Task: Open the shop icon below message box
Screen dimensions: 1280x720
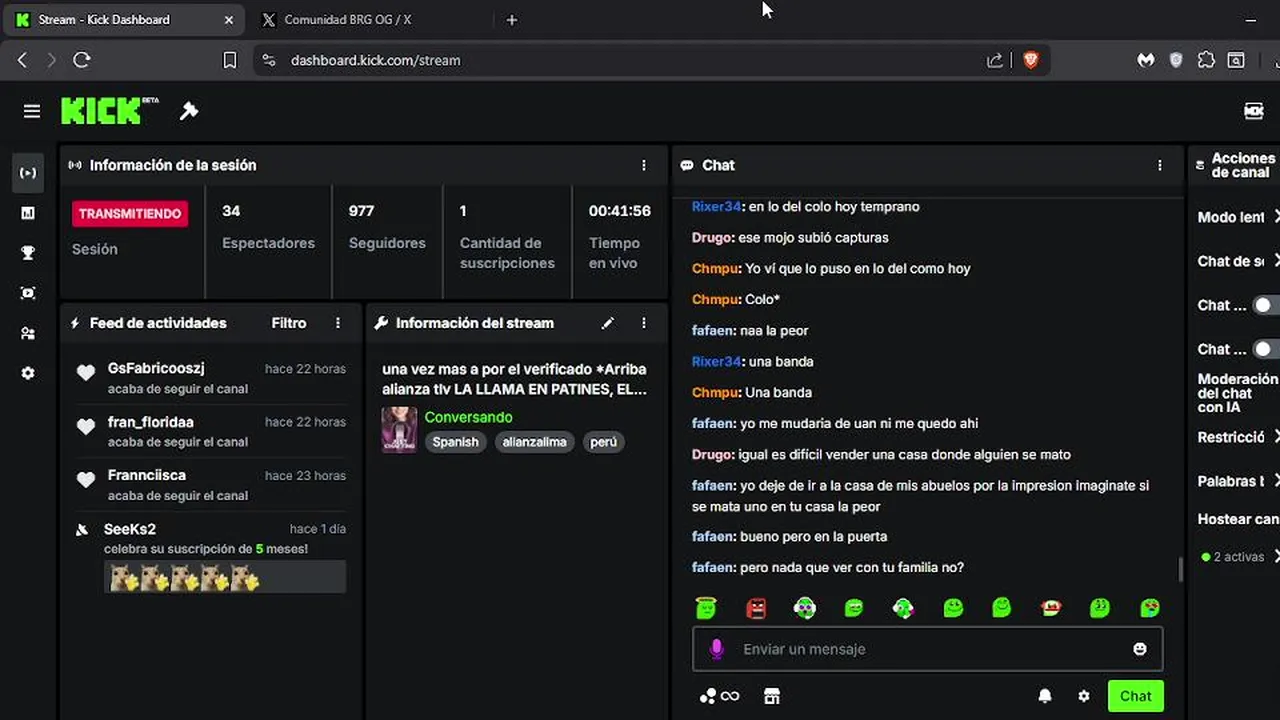Action: coord(771,696)
